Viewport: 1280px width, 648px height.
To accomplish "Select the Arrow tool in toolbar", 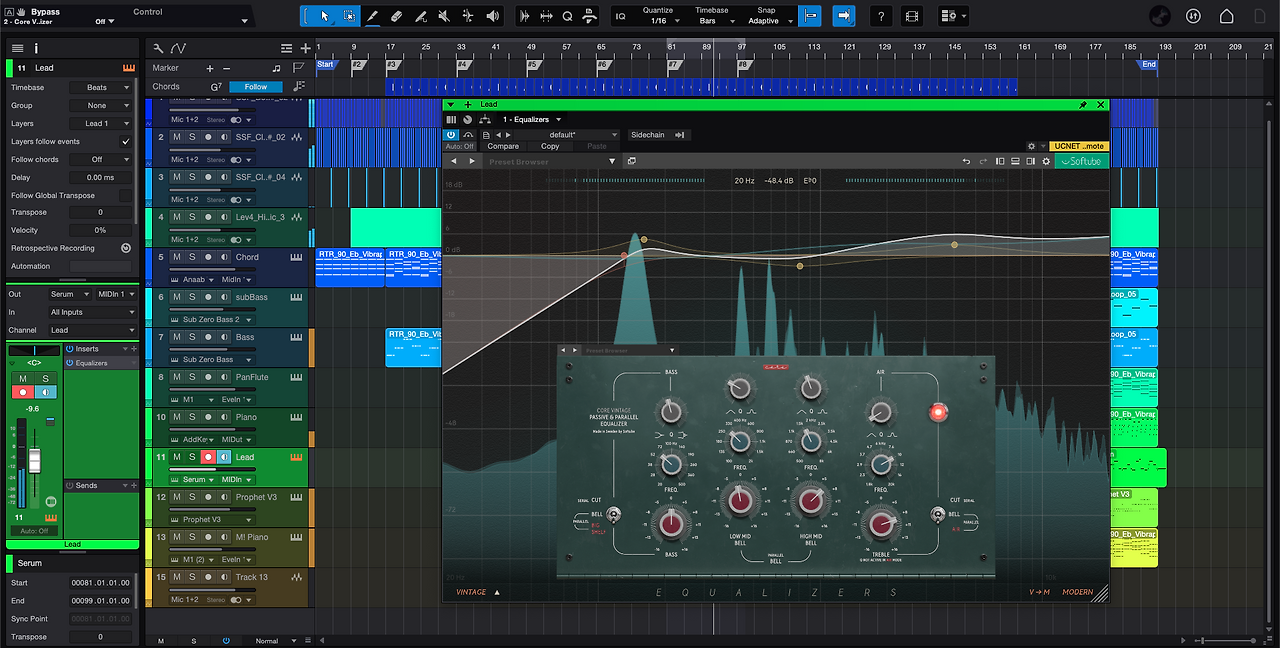I will (x=324, y=16).
